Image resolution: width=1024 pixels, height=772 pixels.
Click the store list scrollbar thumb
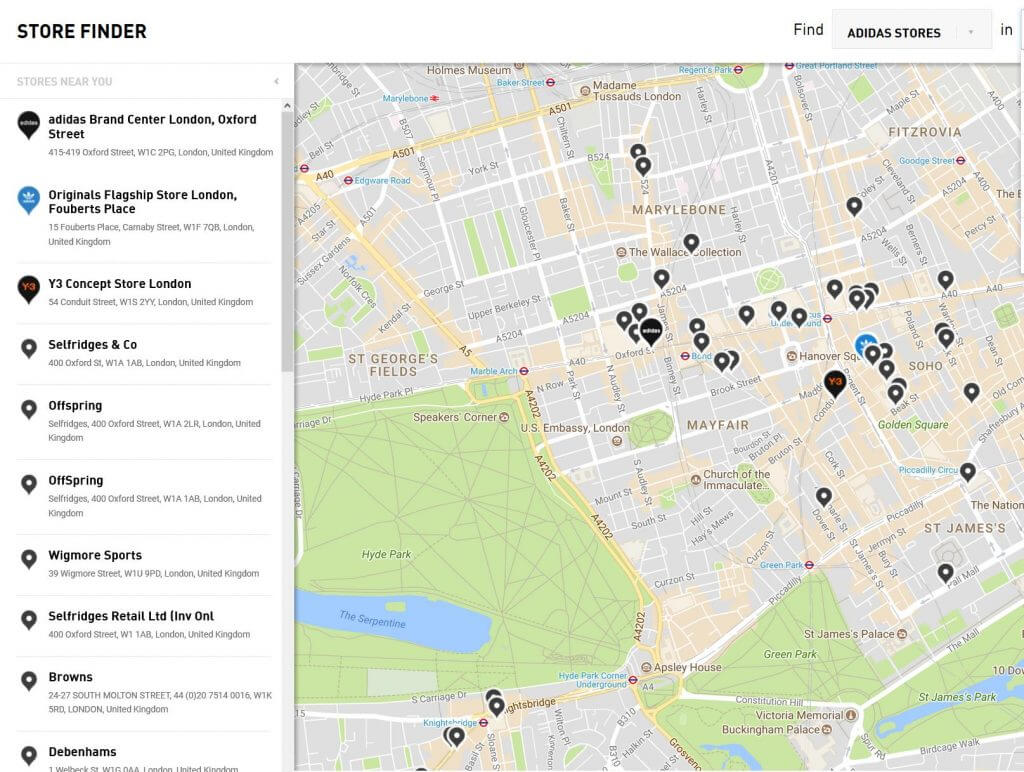(x=287, y=242)
